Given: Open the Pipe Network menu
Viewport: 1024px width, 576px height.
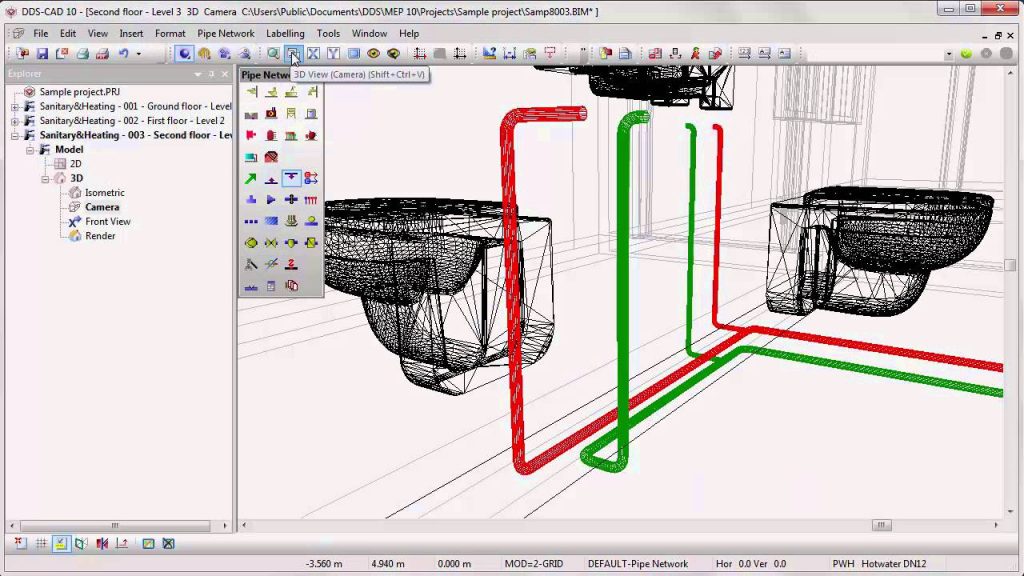Looking at the screenshot, I should click(225, 33).
